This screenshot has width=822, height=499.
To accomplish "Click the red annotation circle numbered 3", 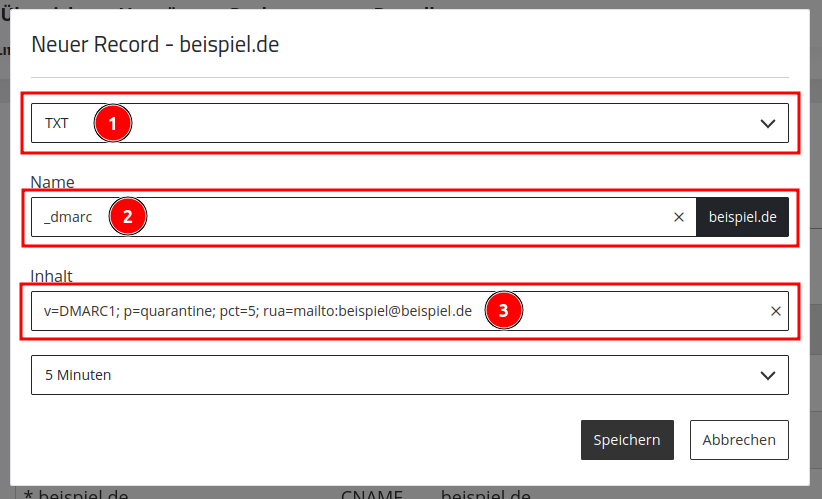I will pos(504,310).
